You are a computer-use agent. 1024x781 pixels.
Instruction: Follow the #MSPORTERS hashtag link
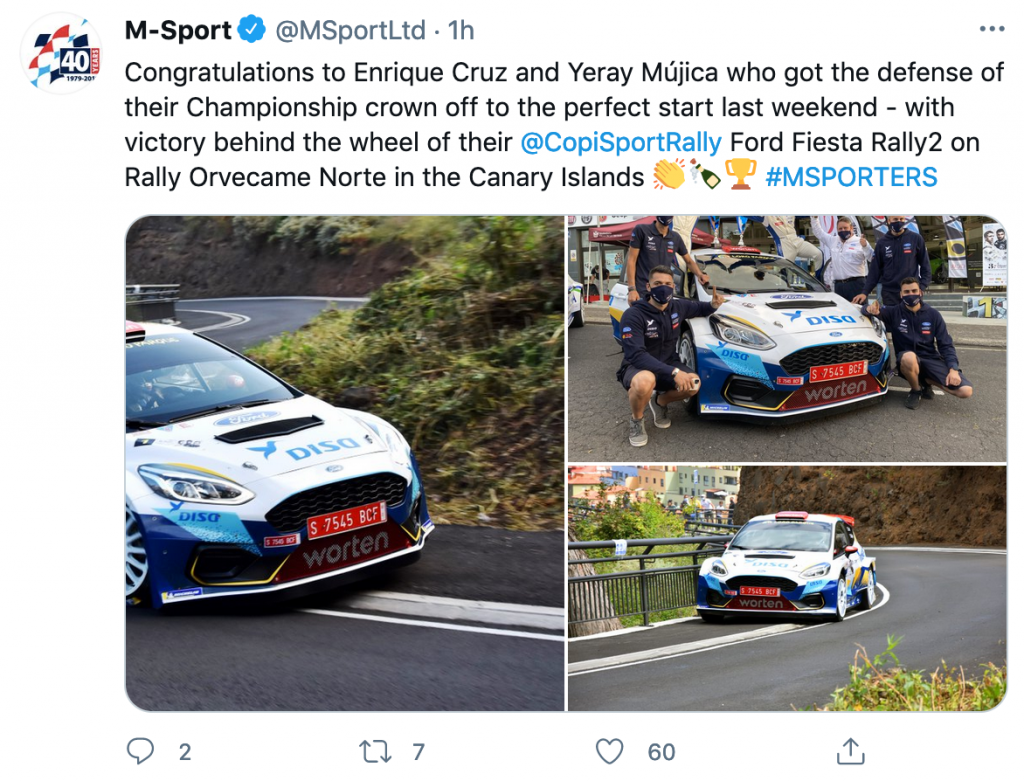(x=851, y=178)
